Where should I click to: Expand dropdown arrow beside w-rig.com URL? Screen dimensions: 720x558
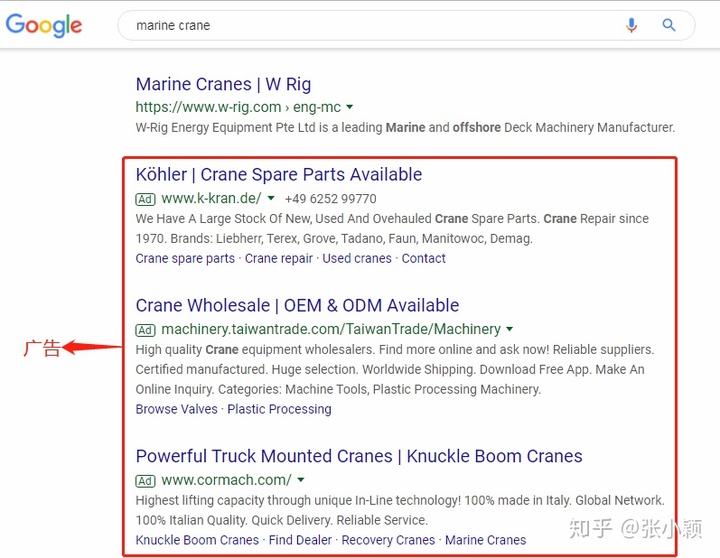point(349,107)
